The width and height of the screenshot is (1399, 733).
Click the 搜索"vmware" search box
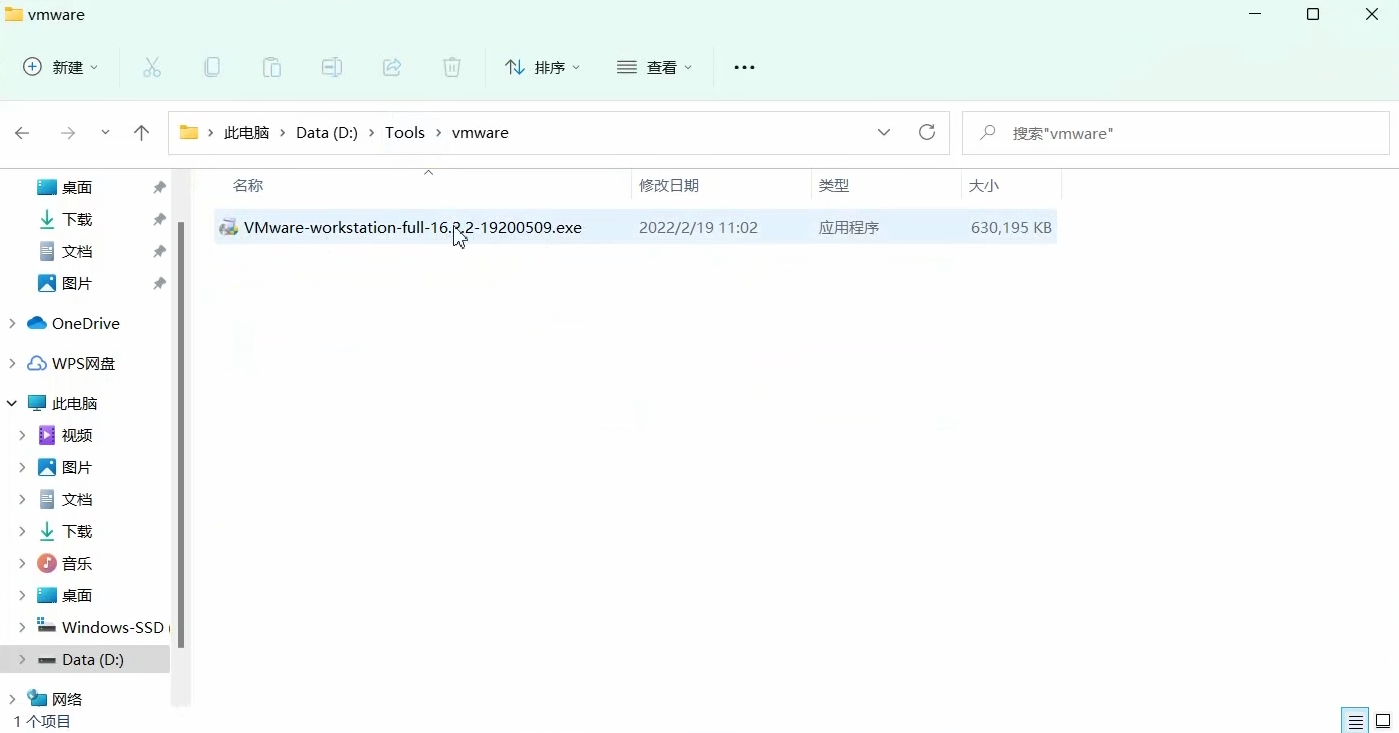(1176, 133)
